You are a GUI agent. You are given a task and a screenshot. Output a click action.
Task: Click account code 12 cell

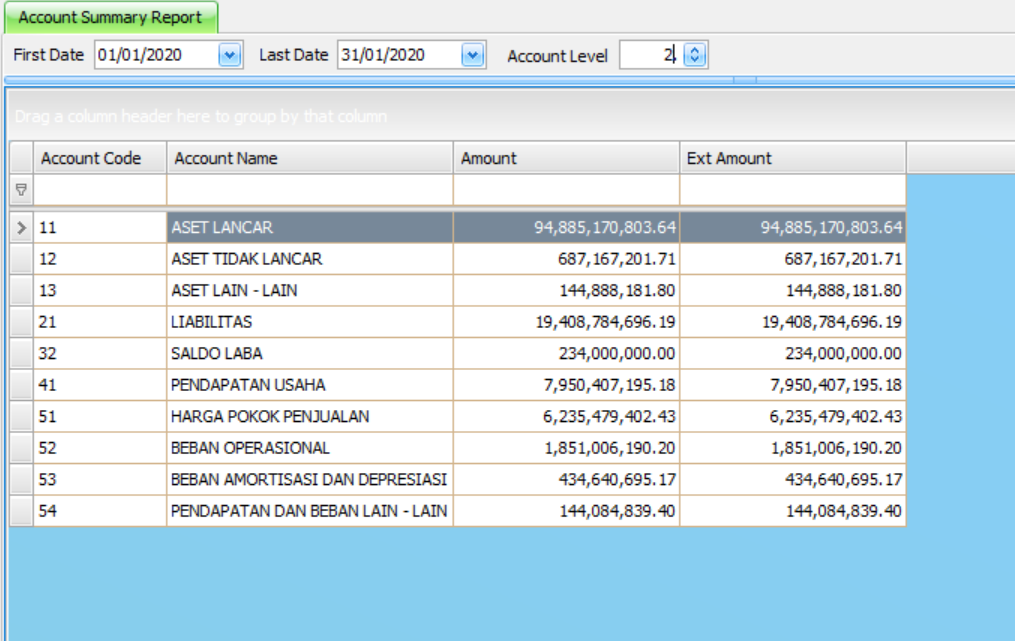[x=100, y=259]
